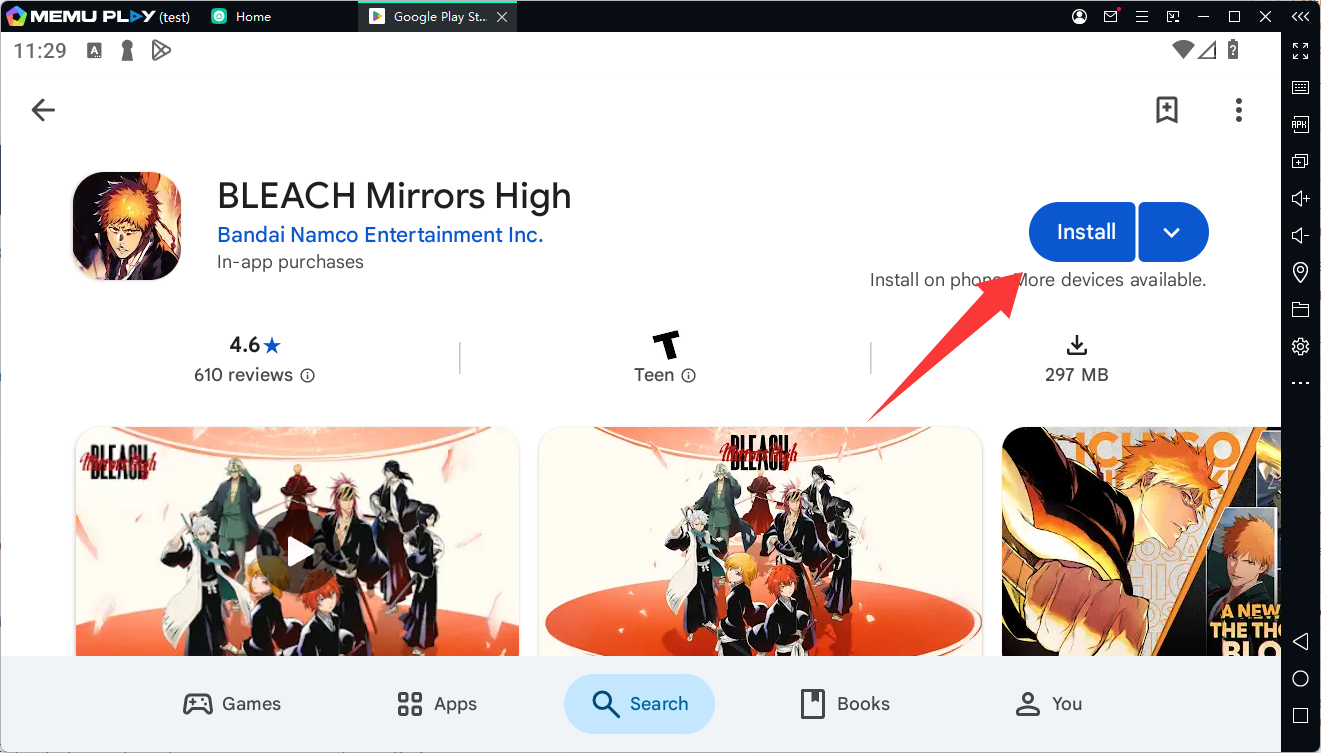Open keyboard mapping in MEmu sidebar

point(1300,88)
